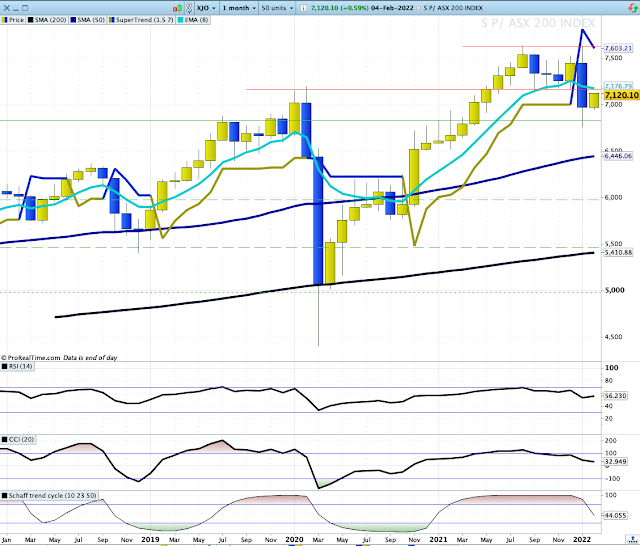
Task: Click the tall yellow November 2020 candlestick
Action: coord(414,177)
